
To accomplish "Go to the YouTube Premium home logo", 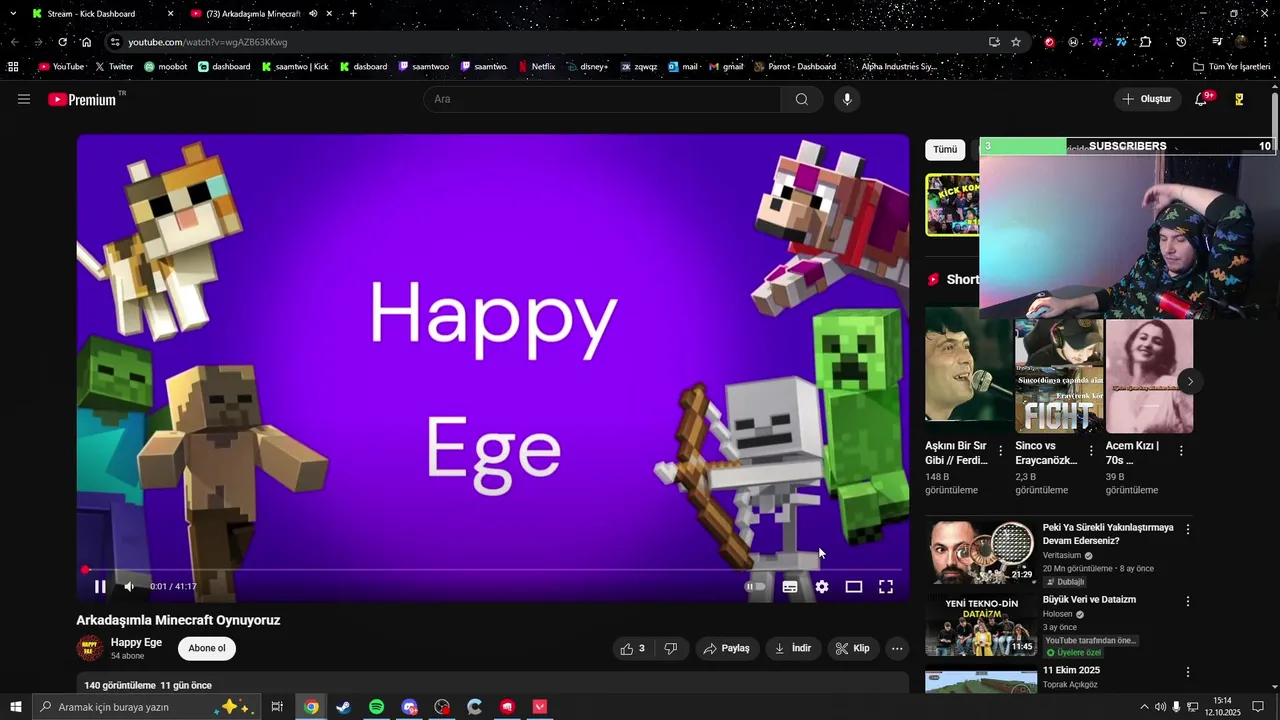I will pos(84,99).
